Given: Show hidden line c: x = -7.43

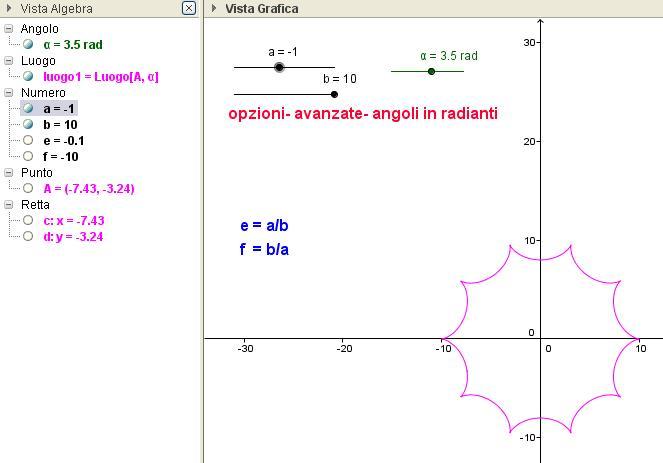Looking at the screenshot, I should click(28, 221).
